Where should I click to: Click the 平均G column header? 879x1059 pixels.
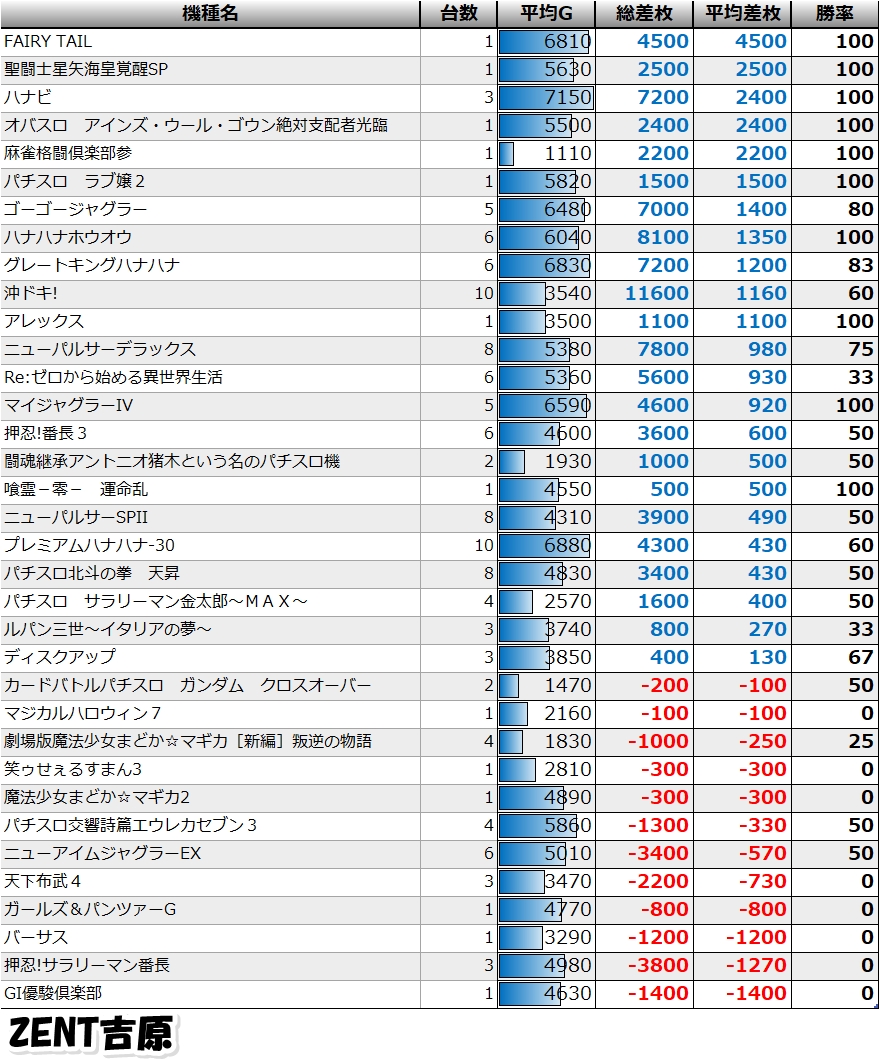click(x=547, y=14)
